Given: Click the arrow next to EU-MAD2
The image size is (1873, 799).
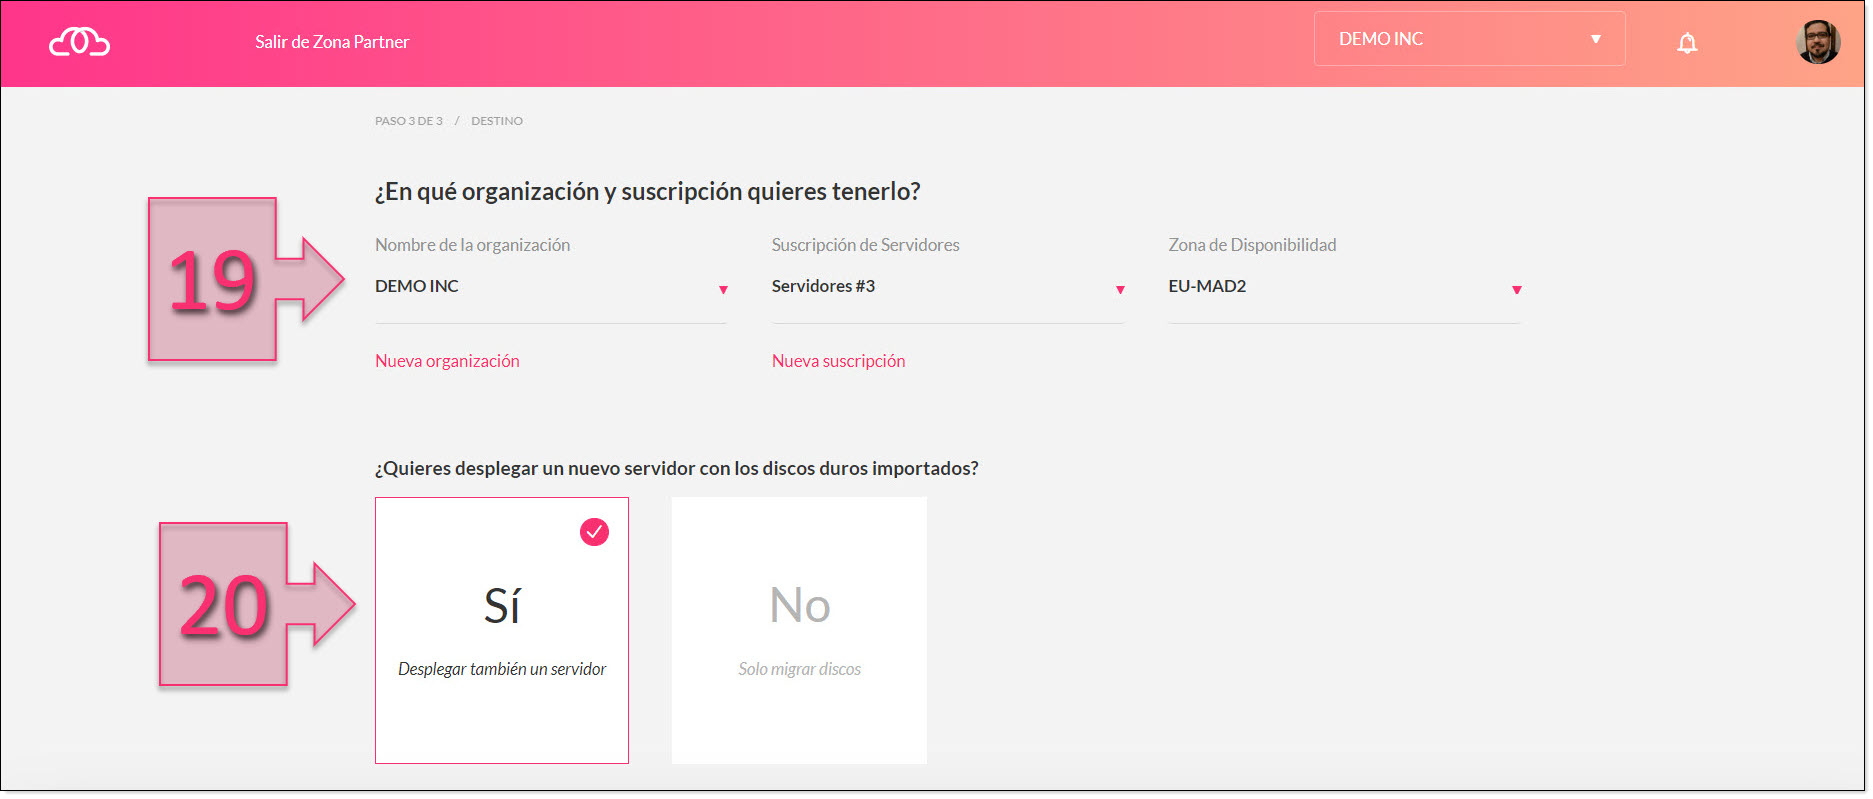Looking at the screenshot, I should (x=1517, y=290).
